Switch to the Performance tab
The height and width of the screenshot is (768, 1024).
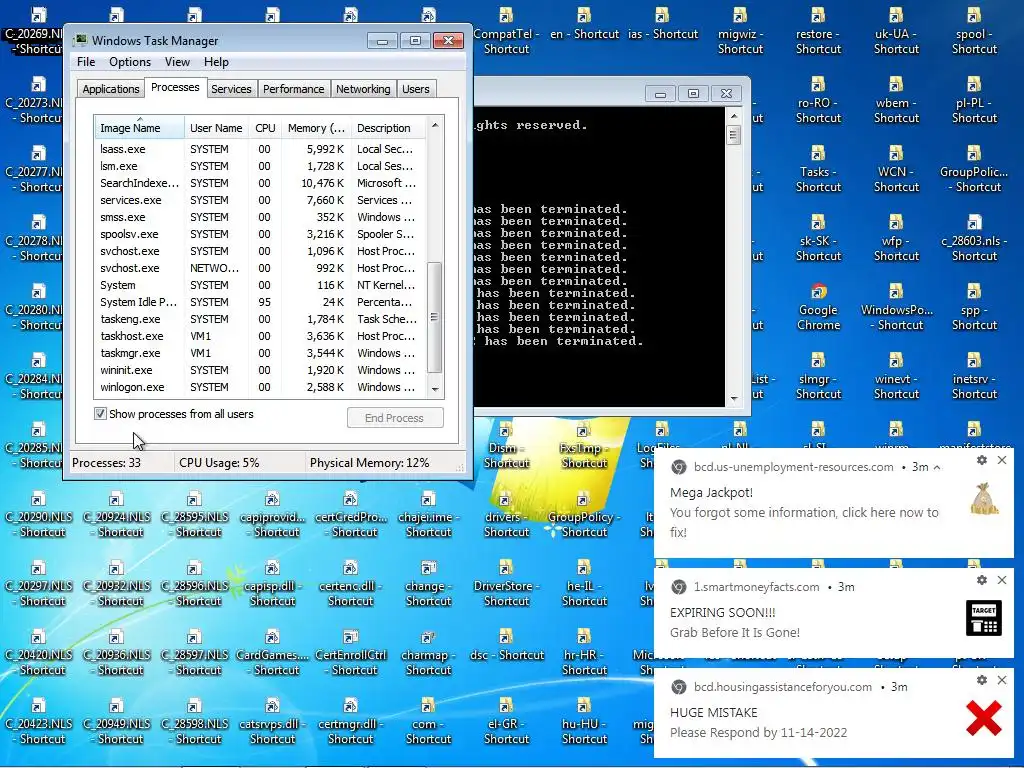(293, 89)
